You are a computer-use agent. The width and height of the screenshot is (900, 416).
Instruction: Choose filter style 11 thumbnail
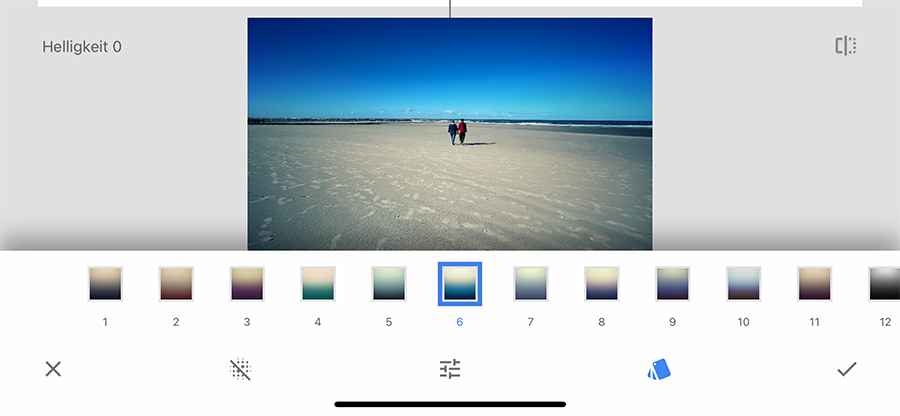coord(815,284)
